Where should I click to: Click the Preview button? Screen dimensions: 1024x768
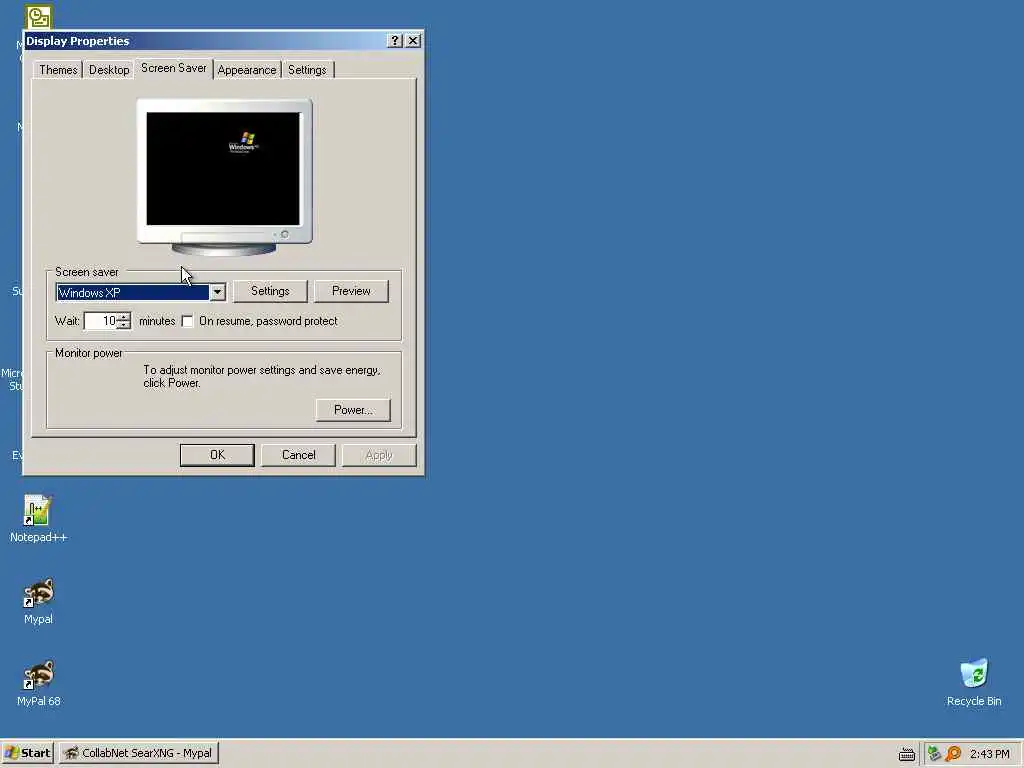(x=351, y=291)
